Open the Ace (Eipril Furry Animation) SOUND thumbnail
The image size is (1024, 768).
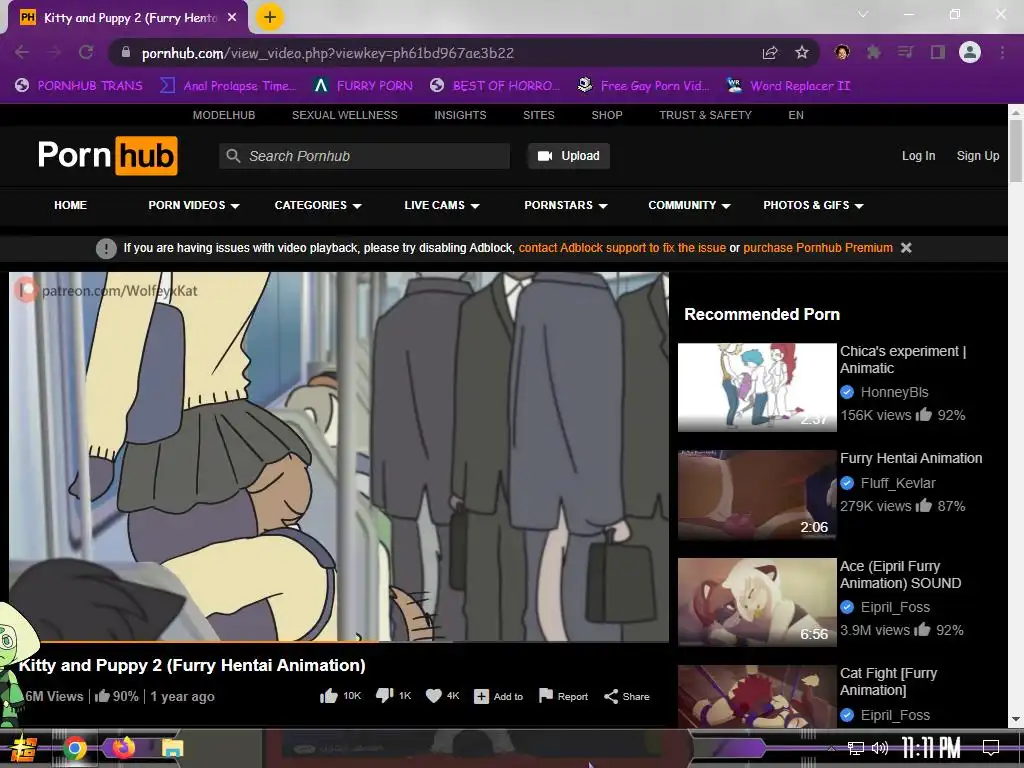click(757, 602)
